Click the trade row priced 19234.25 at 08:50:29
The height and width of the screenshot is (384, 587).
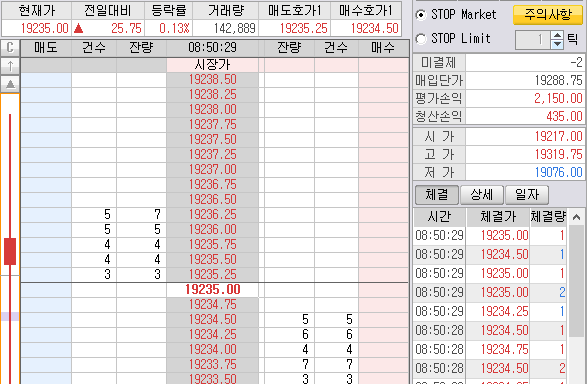(490, 311)
